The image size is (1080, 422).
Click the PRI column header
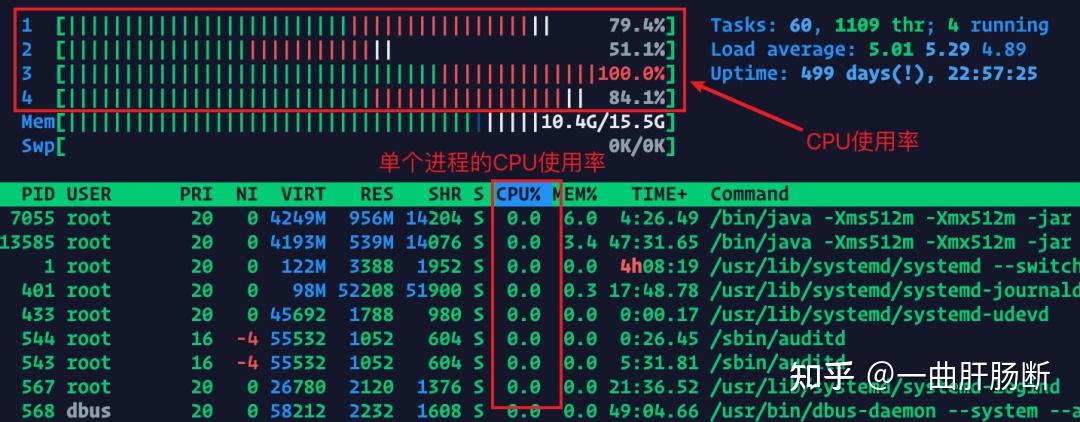(196, 194)
